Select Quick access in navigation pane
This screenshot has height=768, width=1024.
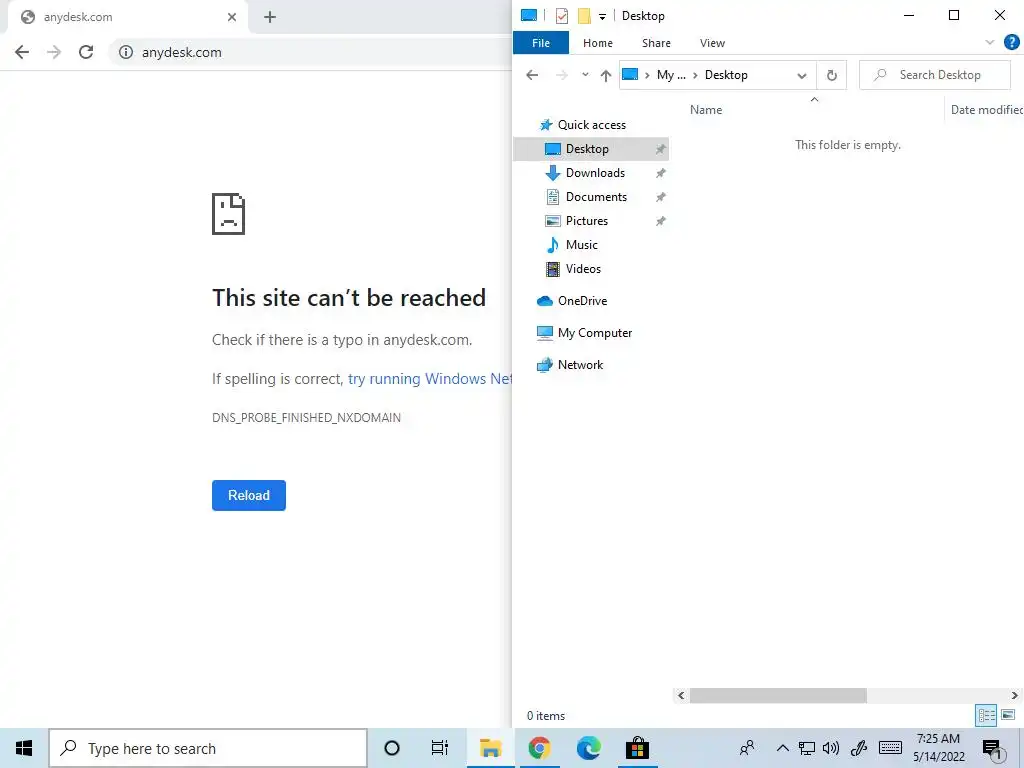(x=591, y=125)
